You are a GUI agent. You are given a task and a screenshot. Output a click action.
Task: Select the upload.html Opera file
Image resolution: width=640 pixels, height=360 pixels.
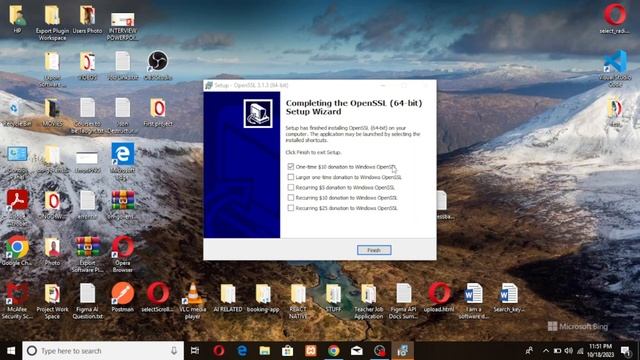coord(439,297)
